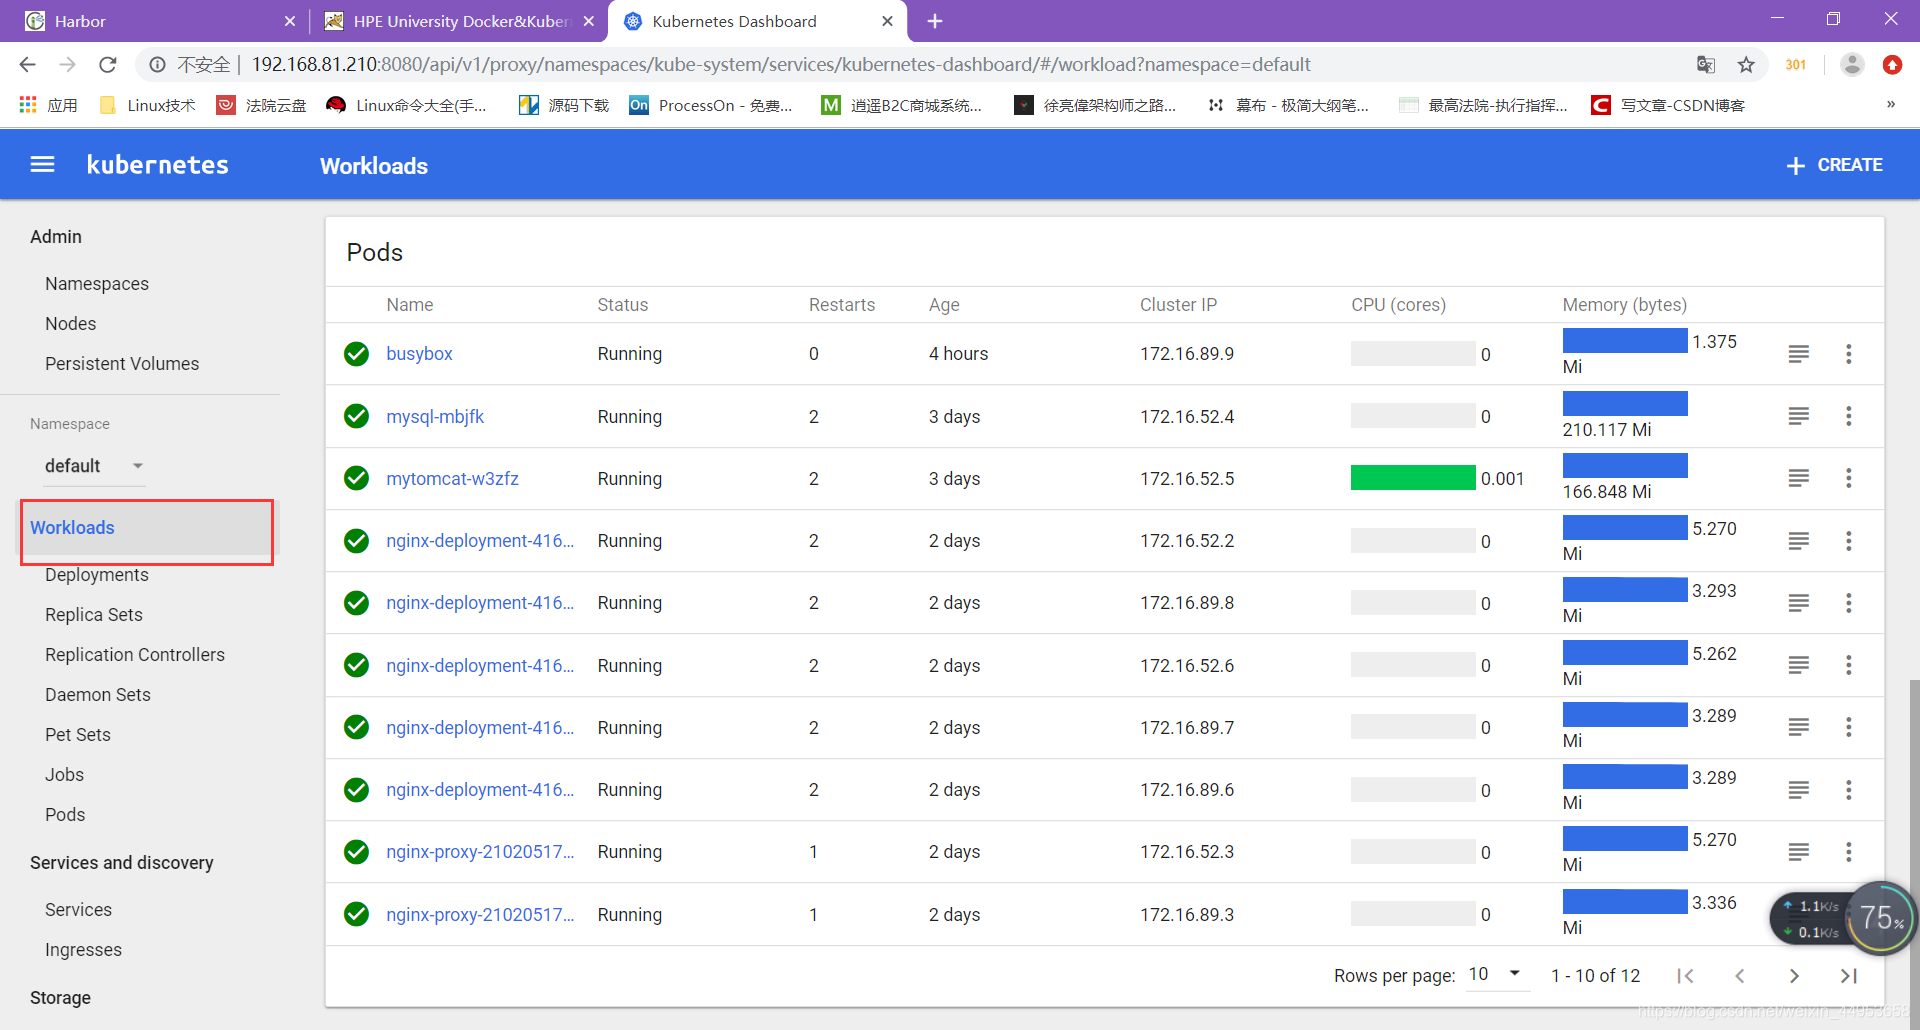The height and width of the screenshot is (1030, 1920).
Task: Open browser profile avatar
Action: [1852, 65]
